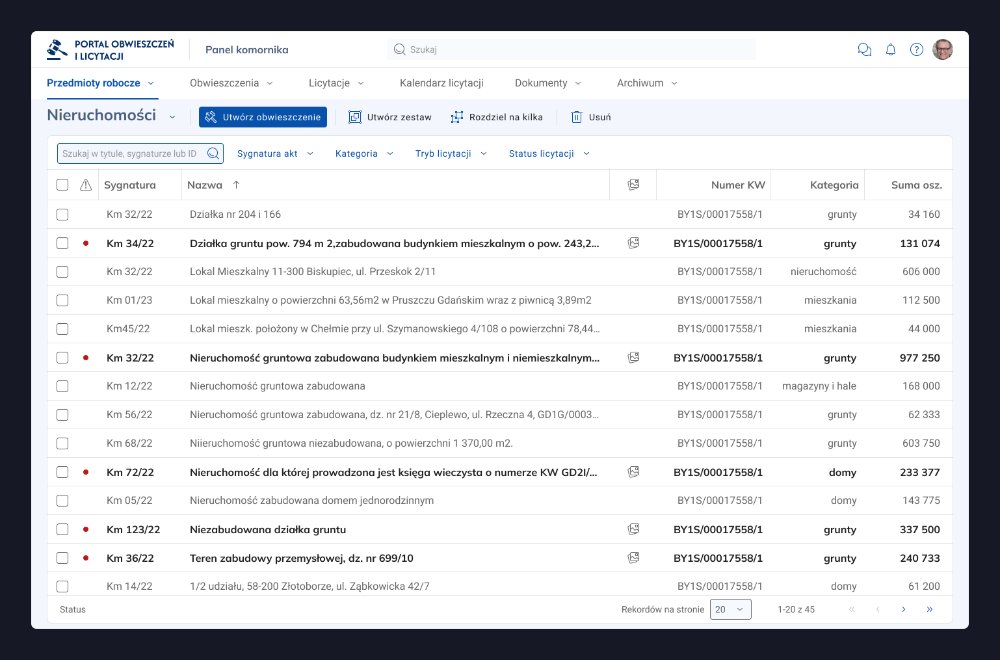The width and height of the screenshot is (1000, 660).
Task: Click the Status label in the footer
Action: click(x=72, y=610)
